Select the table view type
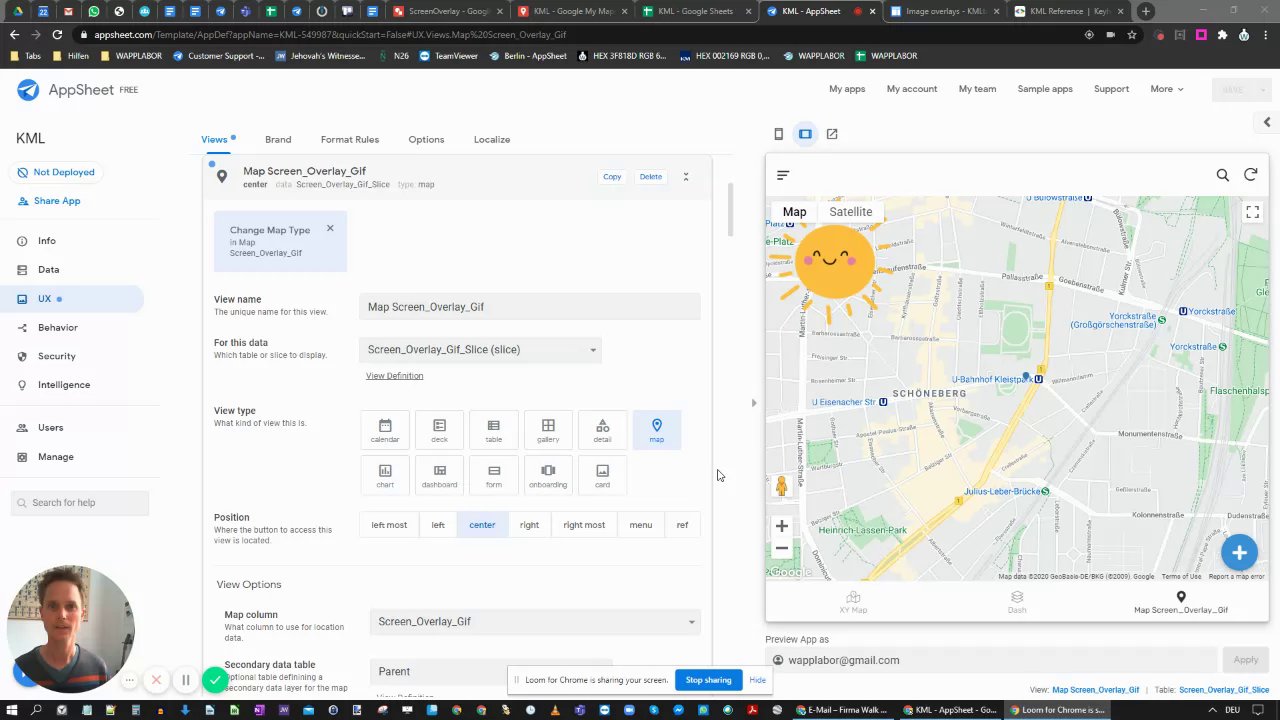1280x720 pixels. coord(494,430)
